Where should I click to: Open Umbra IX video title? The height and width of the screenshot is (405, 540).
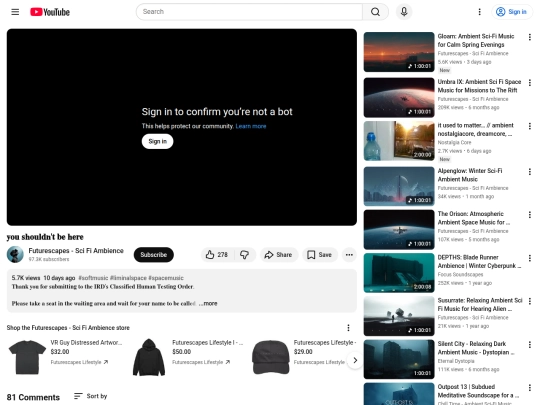tap(479, 86)
